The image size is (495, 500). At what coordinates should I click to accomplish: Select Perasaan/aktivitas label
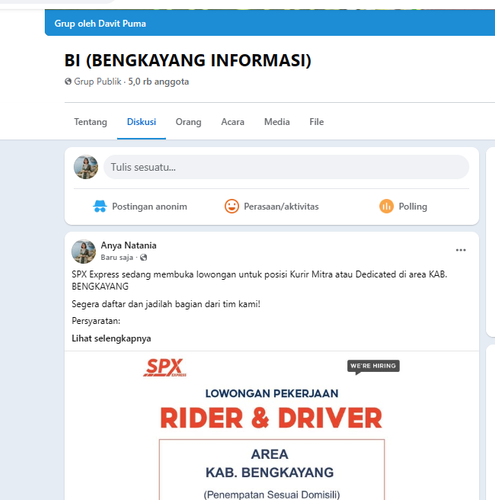coord(281,207)
